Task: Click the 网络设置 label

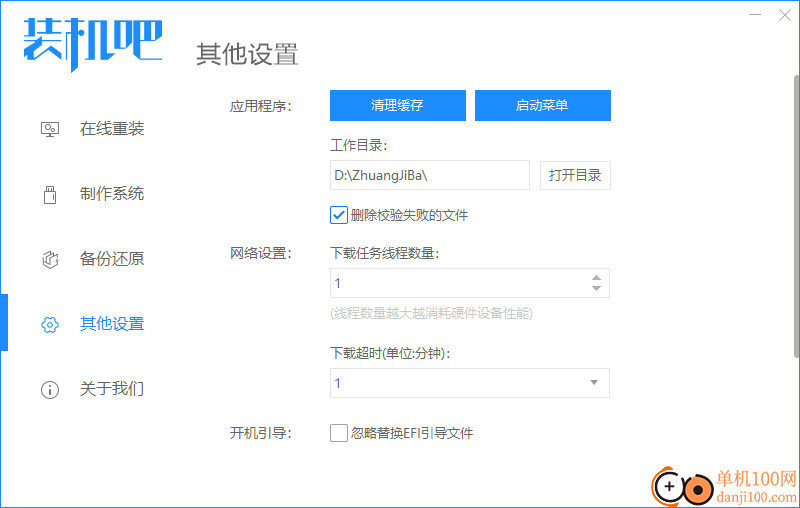Action: [260, 253]
